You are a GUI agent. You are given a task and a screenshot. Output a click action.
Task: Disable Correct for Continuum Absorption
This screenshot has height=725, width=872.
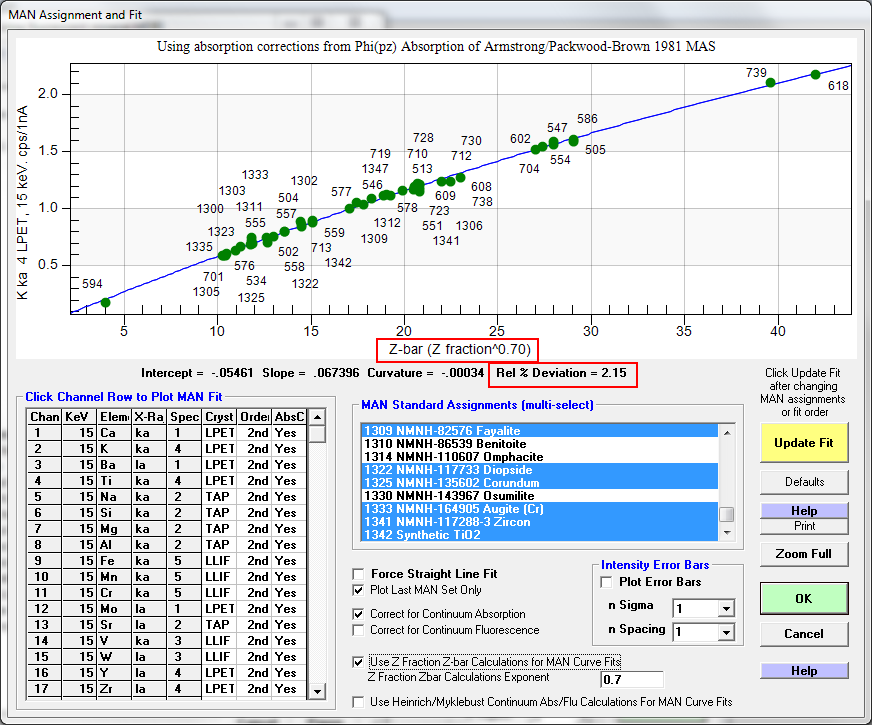point(359,614)
